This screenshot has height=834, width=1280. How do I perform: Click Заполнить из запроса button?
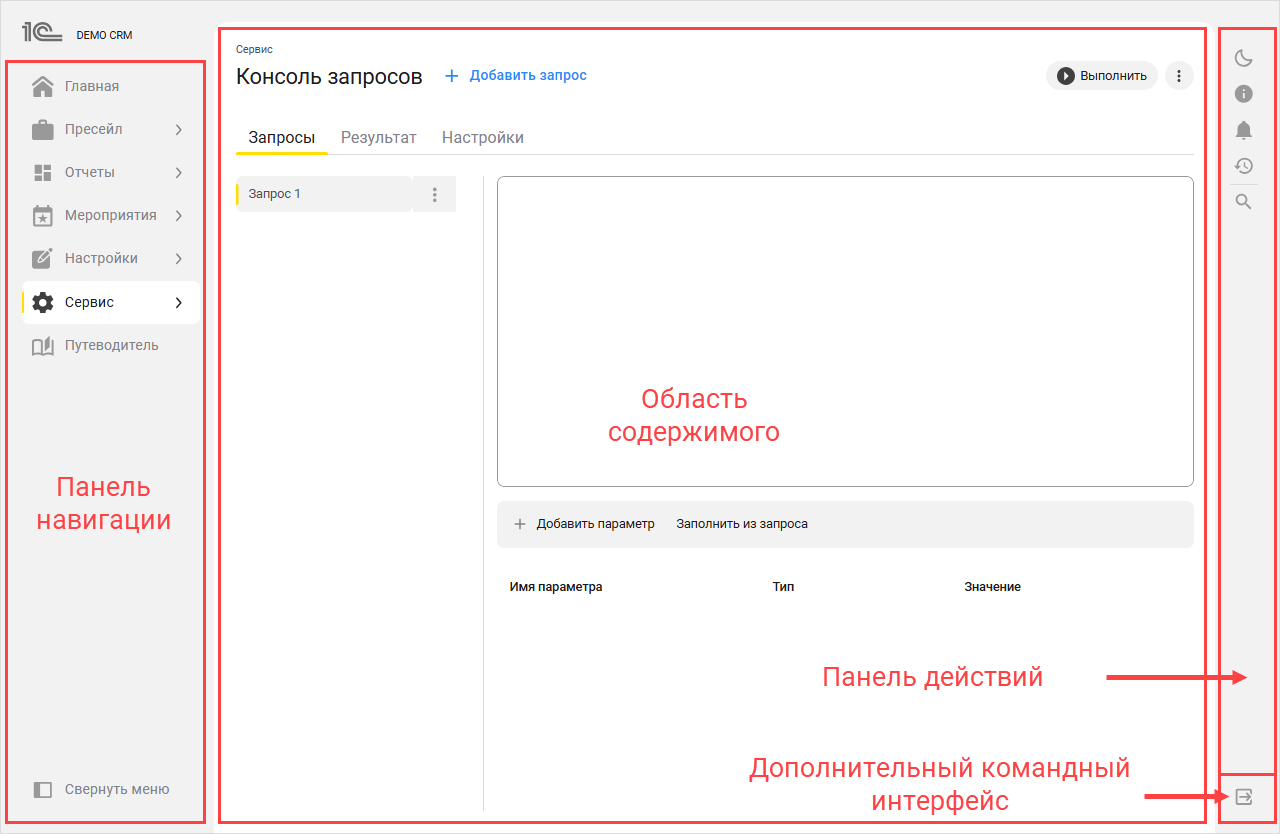pos(742,524)
